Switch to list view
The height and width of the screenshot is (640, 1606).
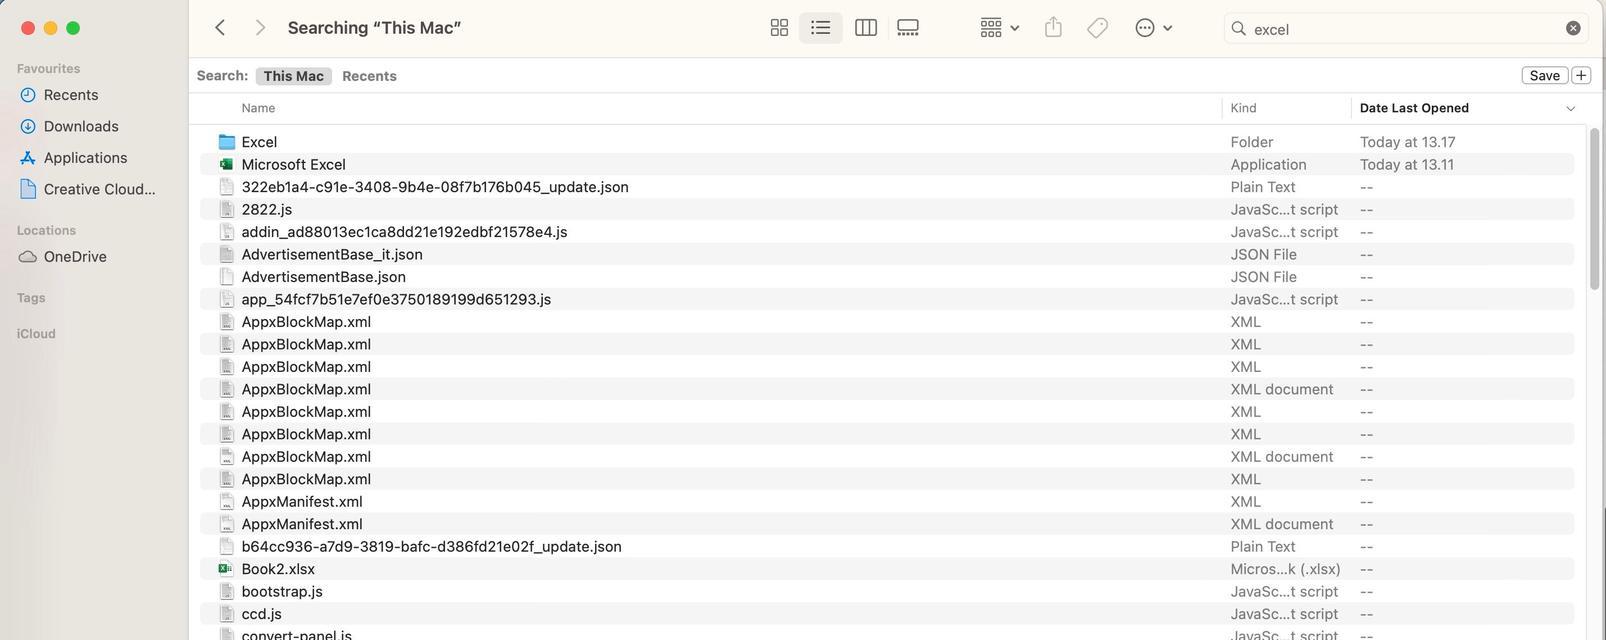[x=820, y=28]
